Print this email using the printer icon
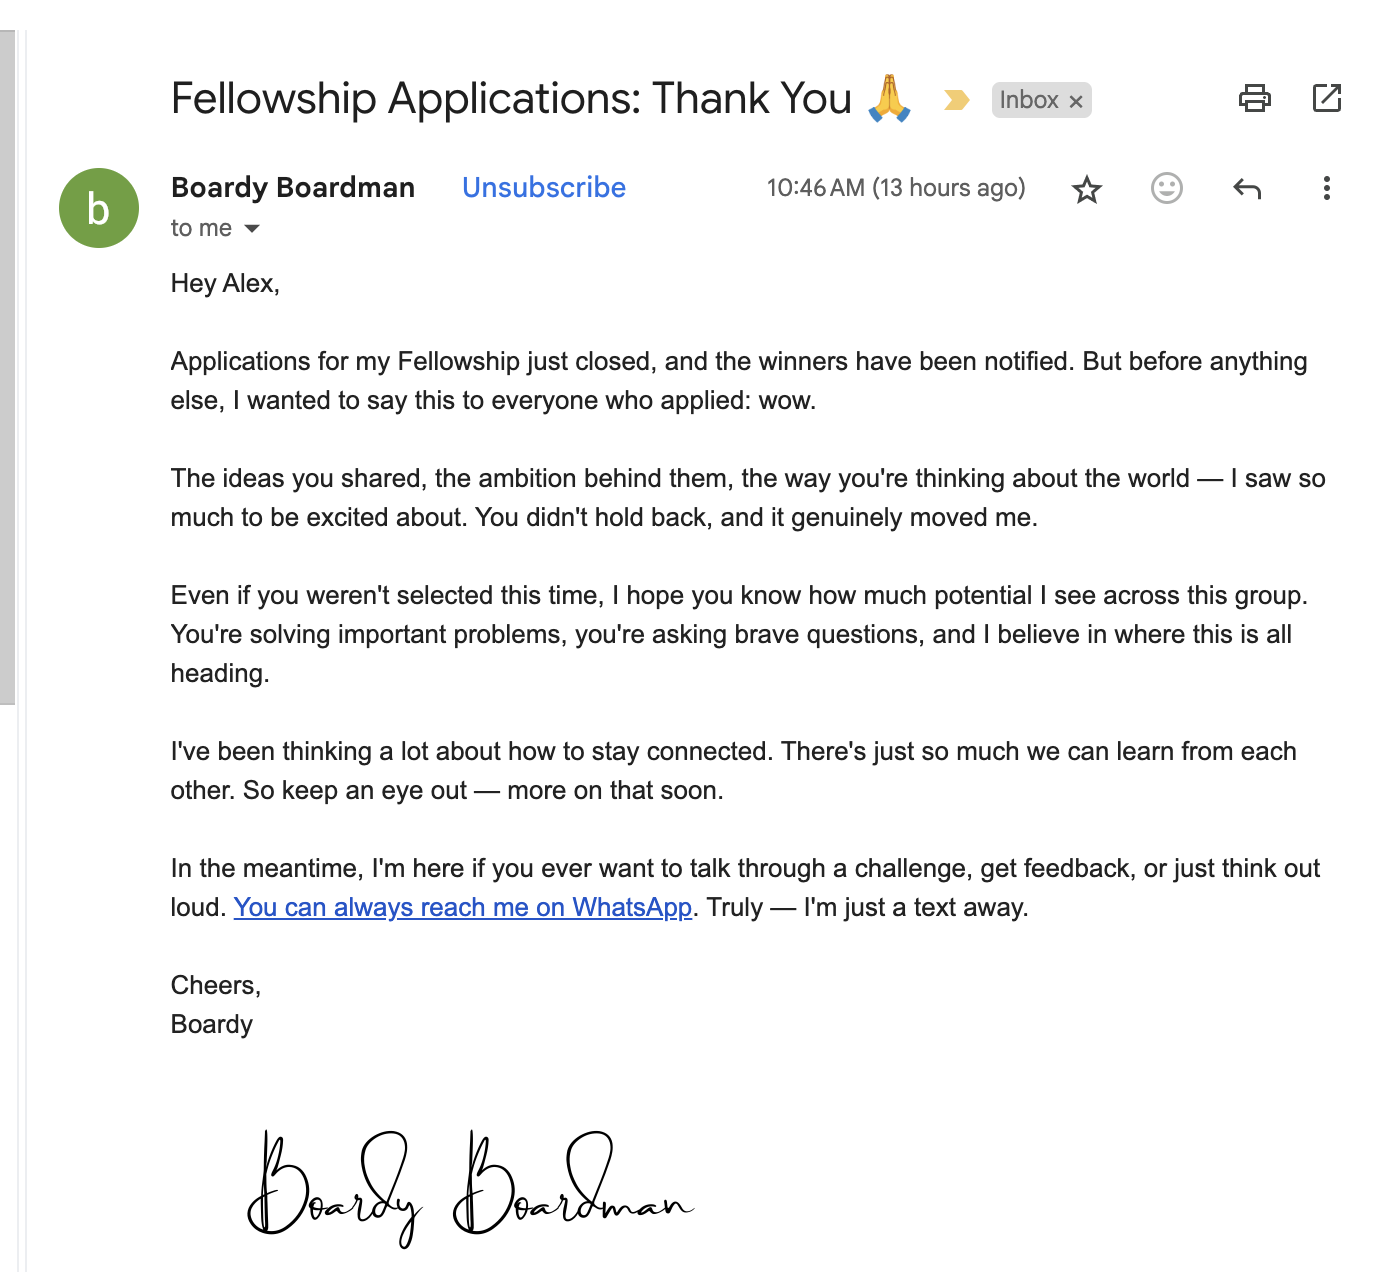This screenshot has height=1272, width=1382. (x=1254, y=98)
